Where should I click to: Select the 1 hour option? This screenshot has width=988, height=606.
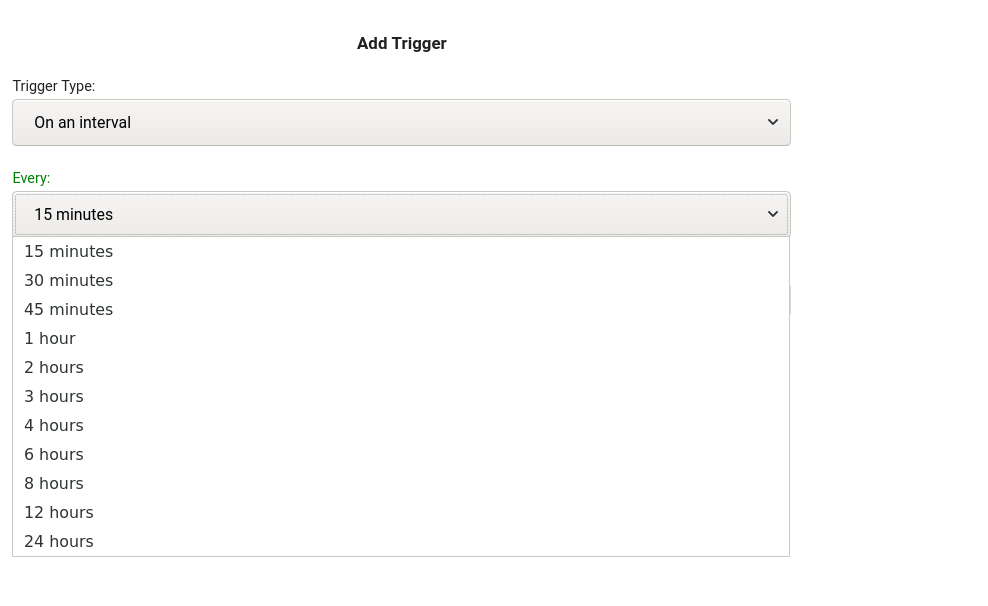(50, 338)
